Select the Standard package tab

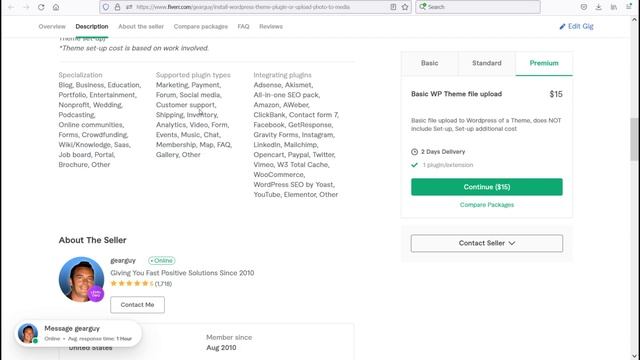coord(487,63)
